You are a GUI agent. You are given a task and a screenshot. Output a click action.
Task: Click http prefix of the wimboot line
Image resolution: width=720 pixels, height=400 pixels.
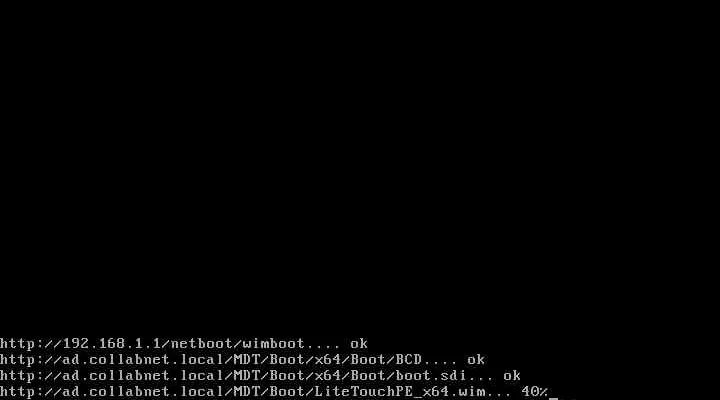point(17,344)
